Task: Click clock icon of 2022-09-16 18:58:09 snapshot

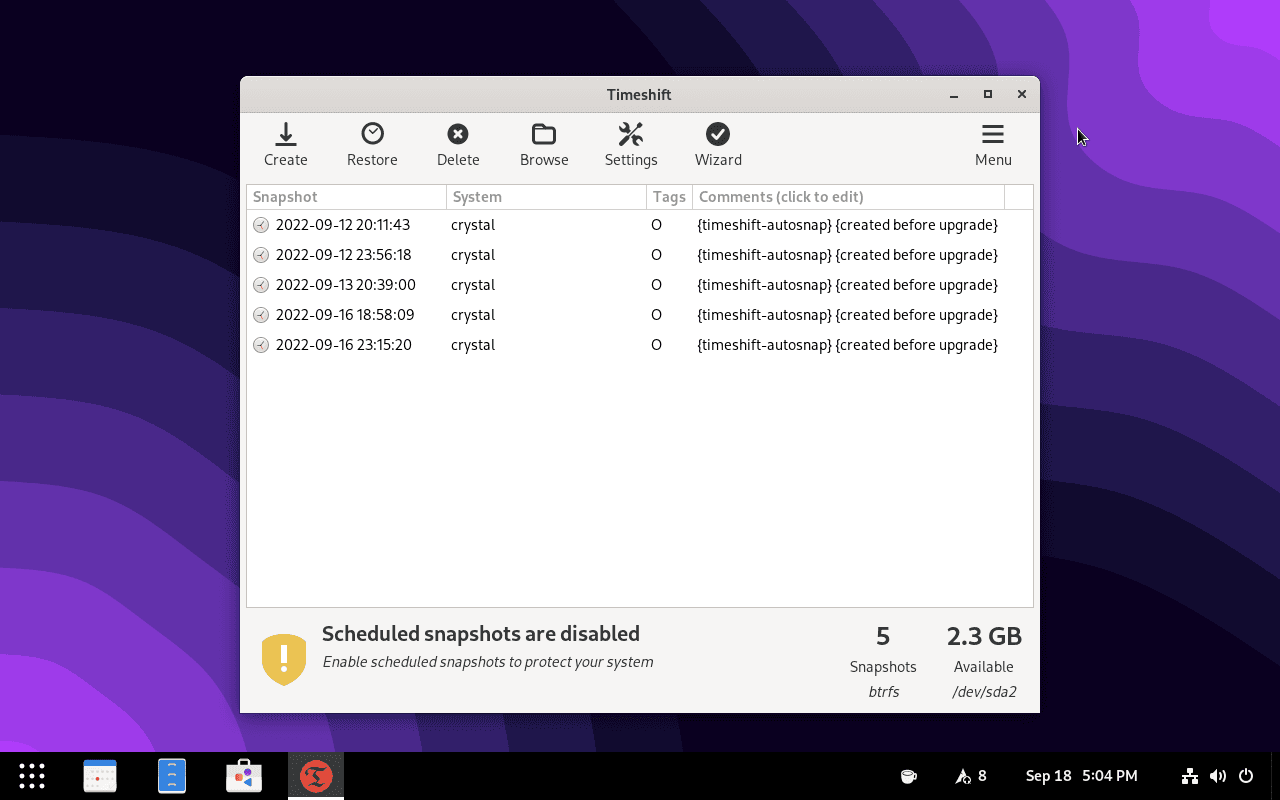Action: pyautogui.click(x=261, y=315)
